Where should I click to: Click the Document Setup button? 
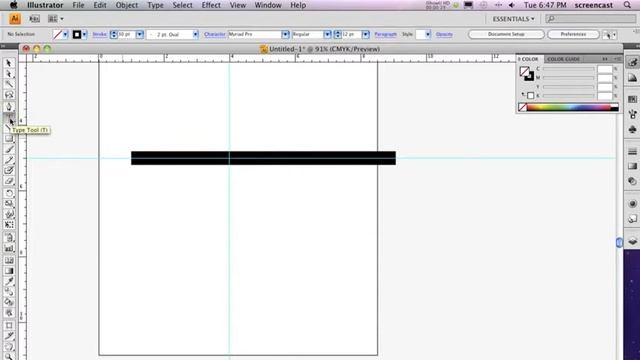[x=506, y=34]
